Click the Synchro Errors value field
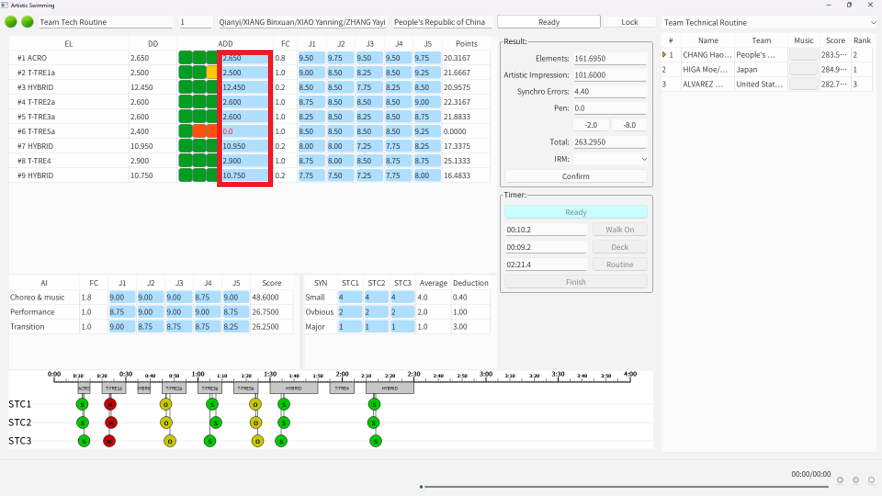The image size is (882, 496). (x=610, y=91)
